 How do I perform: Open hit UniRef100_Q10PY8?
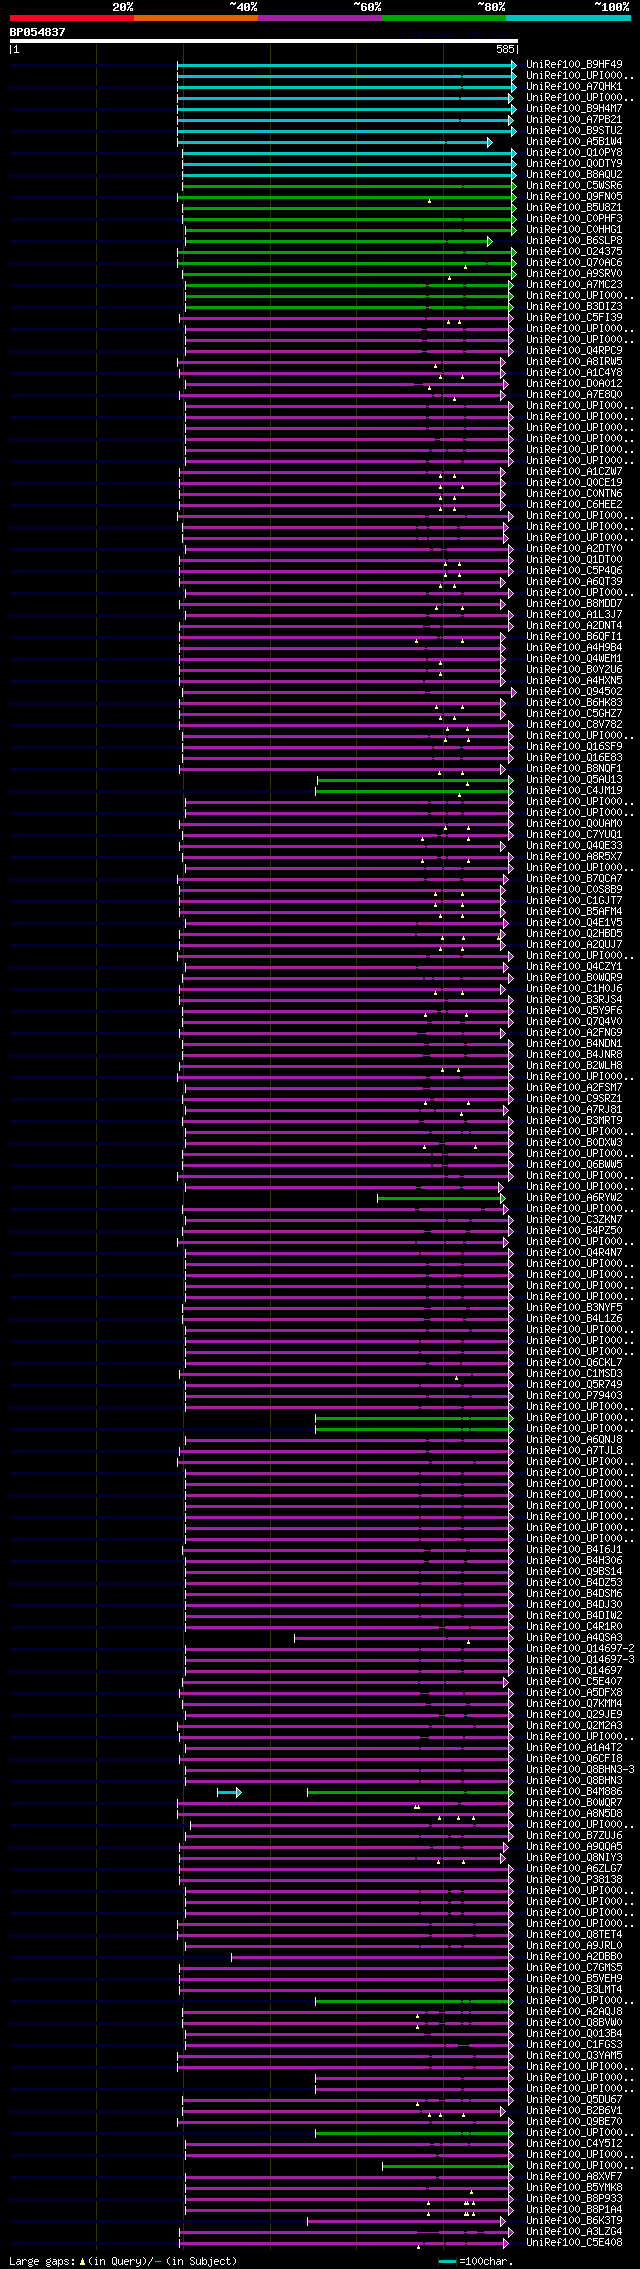tap(574, 152)
